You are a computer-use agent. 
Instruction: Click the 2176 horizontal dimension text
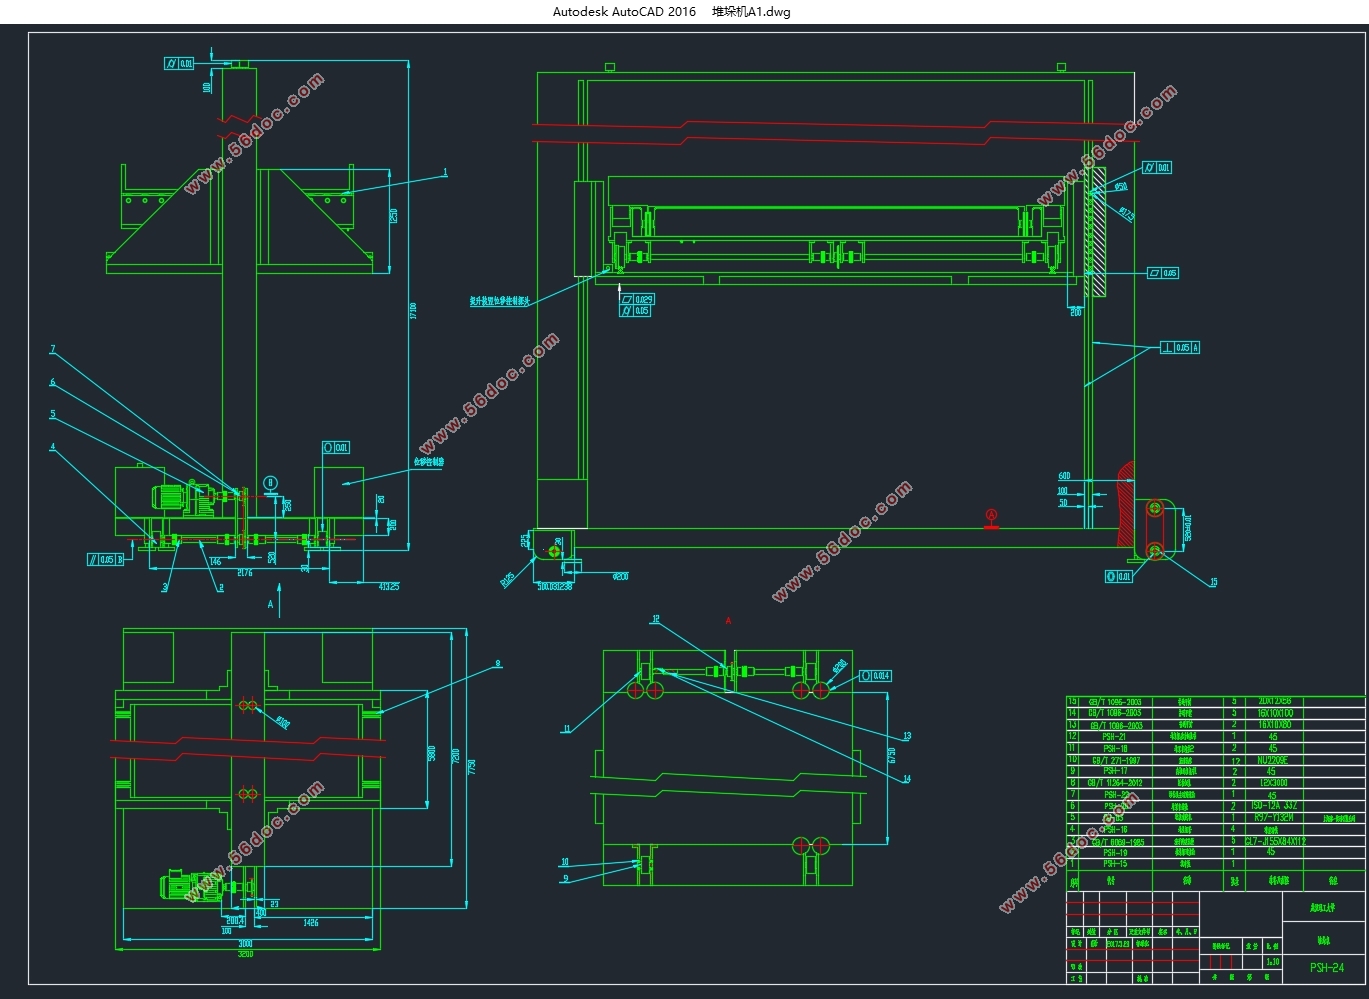(x=245, y=573)
